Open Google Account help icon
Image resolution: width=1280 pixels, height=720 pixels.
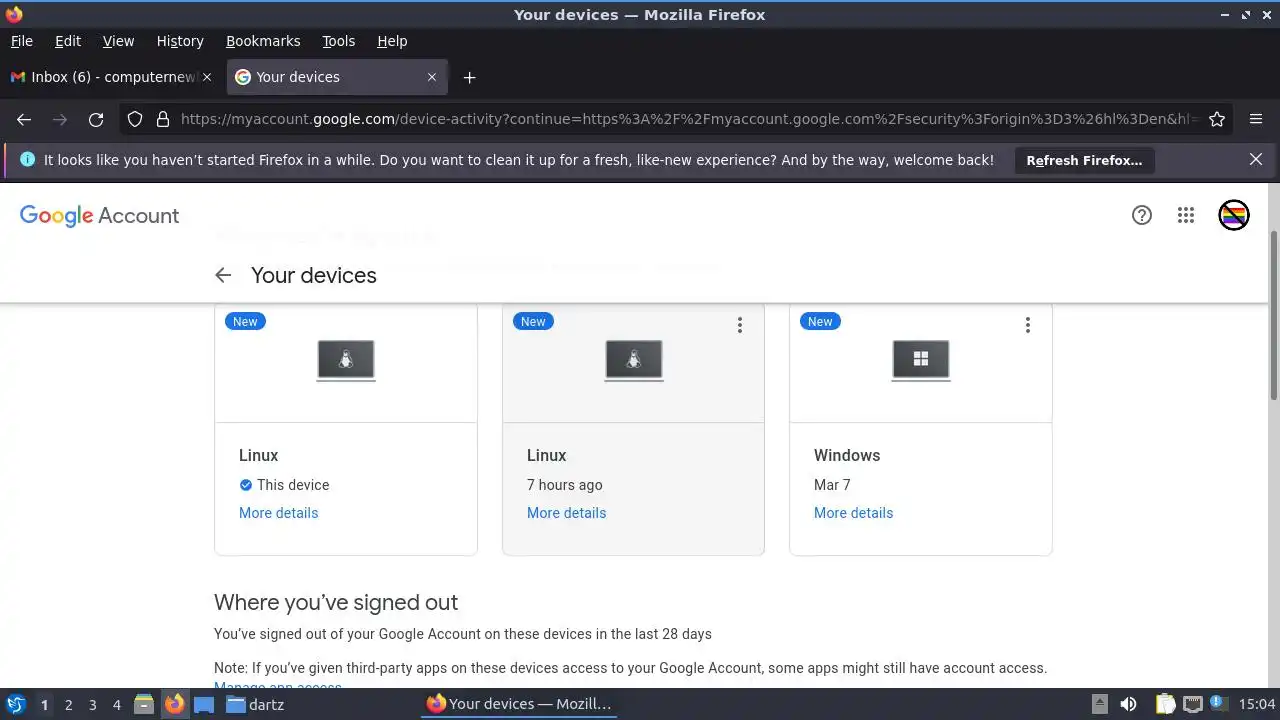pyautogui.click(x=1142, y=215)
